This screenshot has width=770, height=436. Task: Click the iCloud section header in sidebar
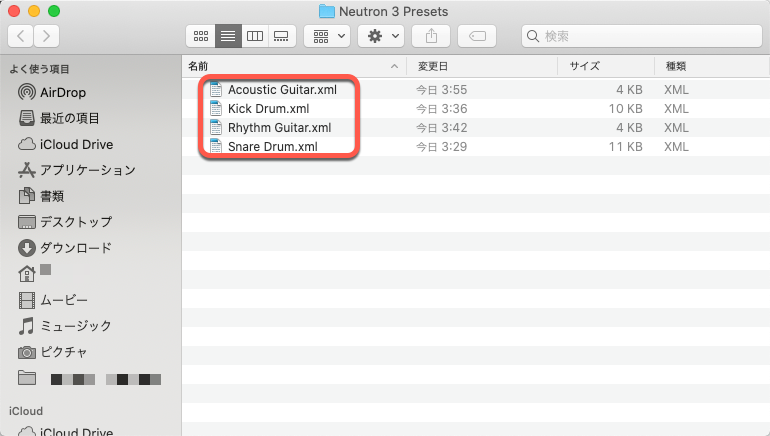(x=26, y=411)
